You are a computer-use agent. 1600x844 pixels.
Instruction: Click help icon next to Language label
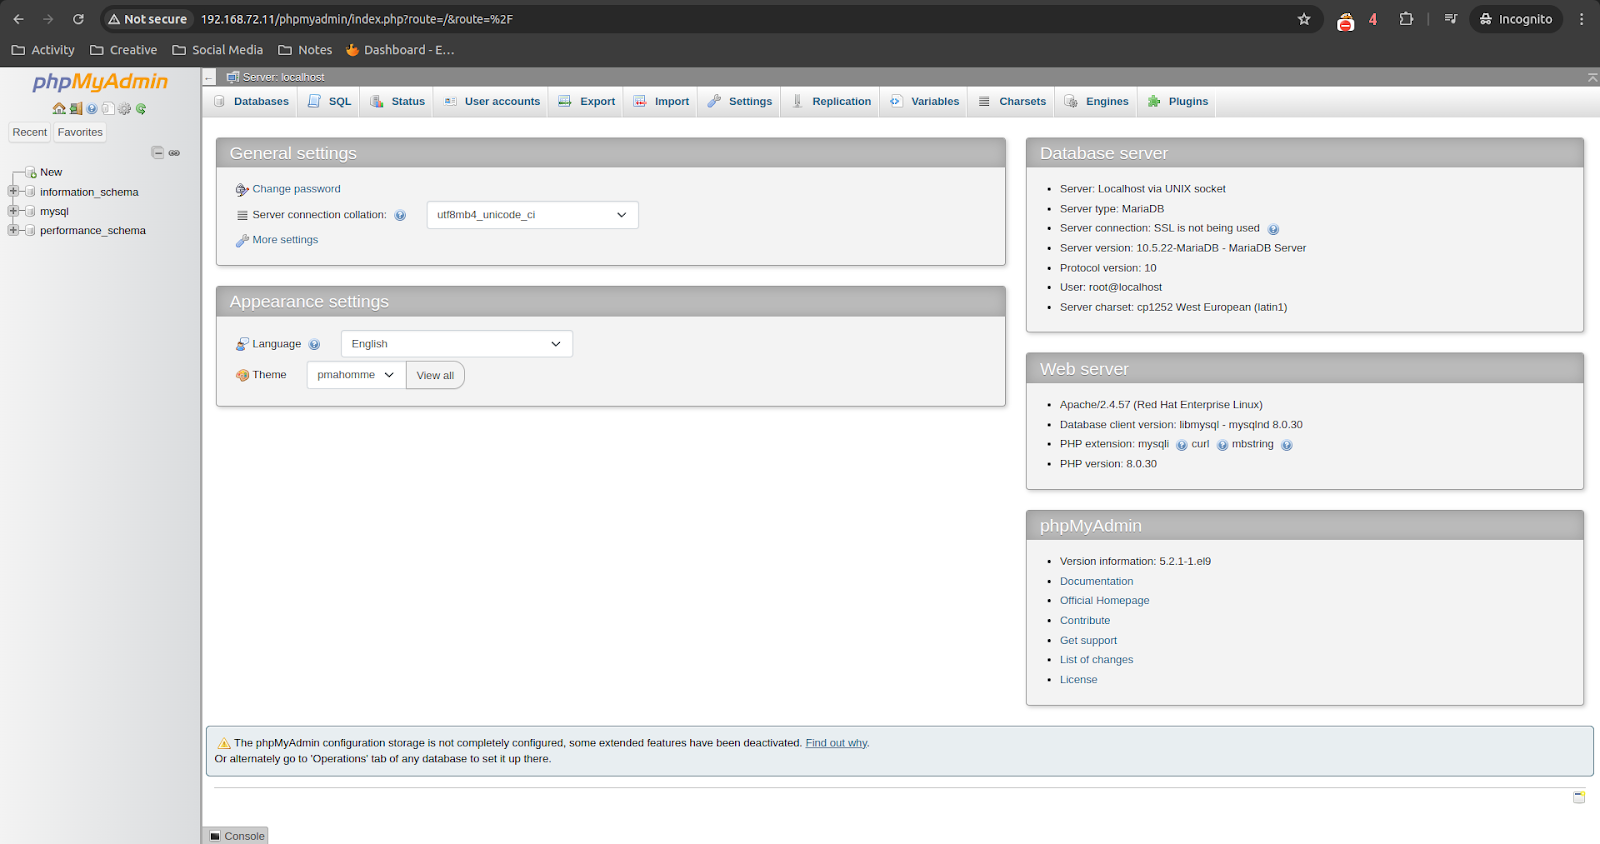314,344
